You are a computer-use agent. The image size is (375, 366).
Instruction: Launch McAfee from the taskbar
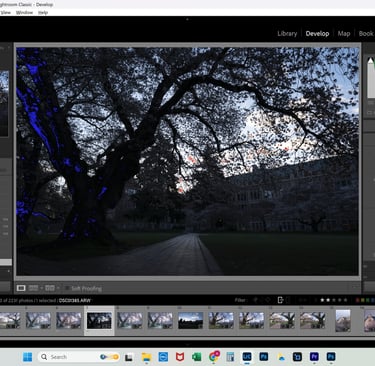pyautogui.click(x=180, y=357)
